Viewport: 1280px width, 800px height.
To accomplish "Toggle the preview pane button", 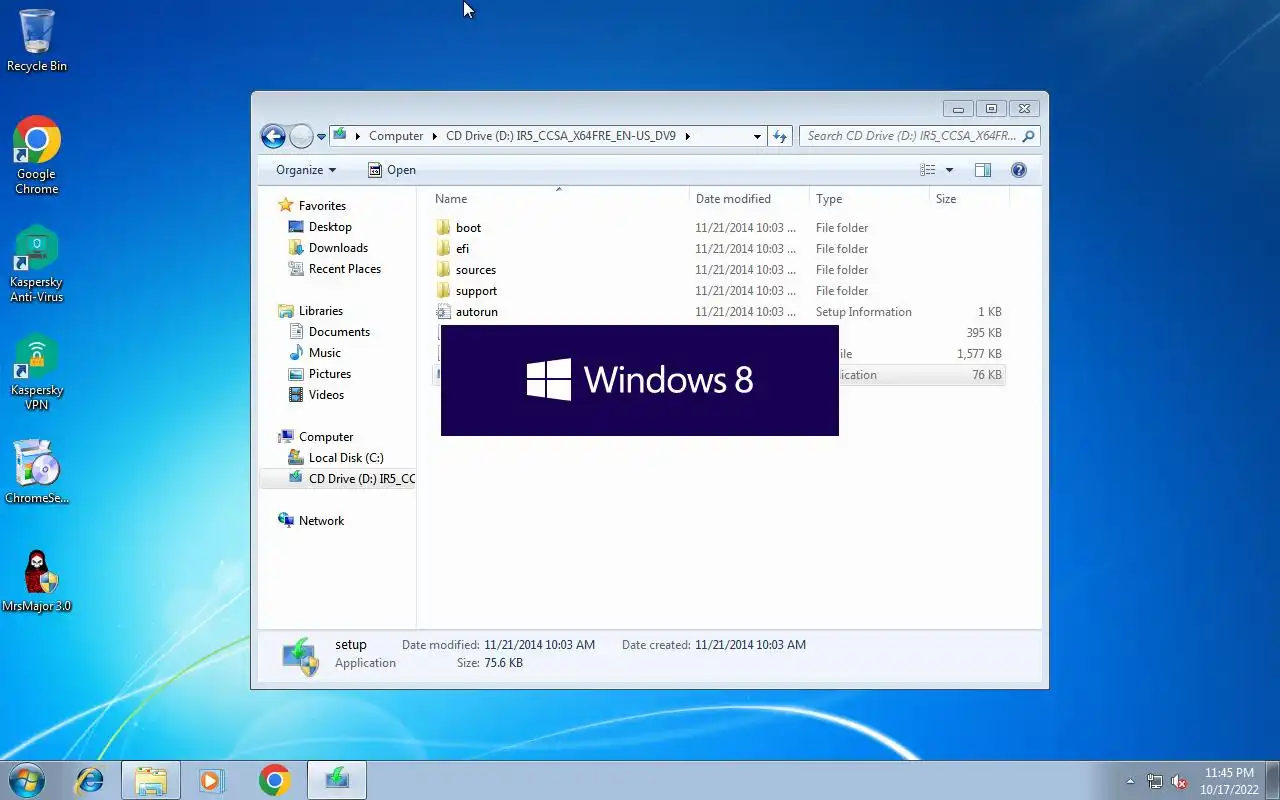I will (983, 170).
